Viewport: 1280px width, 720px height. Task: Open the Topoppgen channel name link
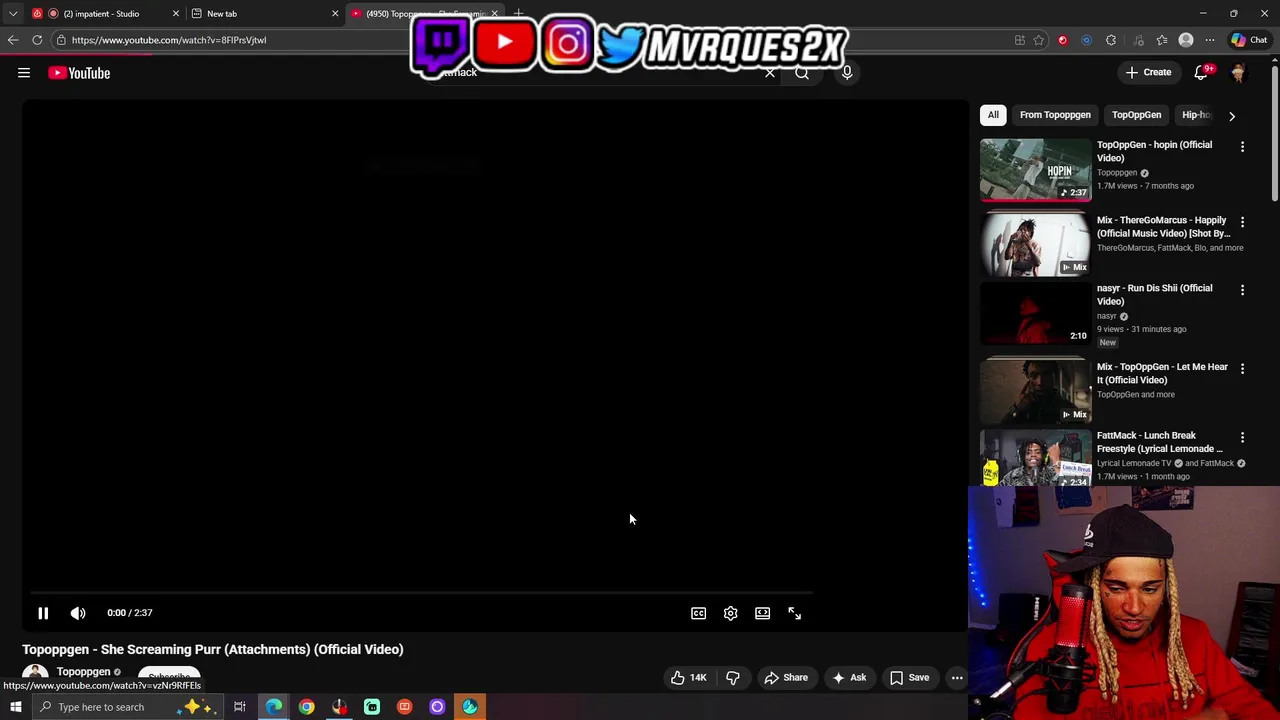click(x=83, y=672)
